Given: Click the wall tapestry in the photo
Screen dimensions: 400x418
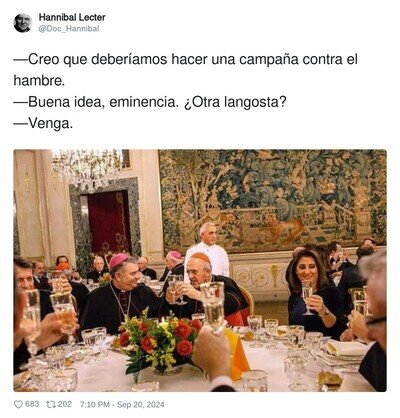Looking at the screenshot, I should [273, 199].
